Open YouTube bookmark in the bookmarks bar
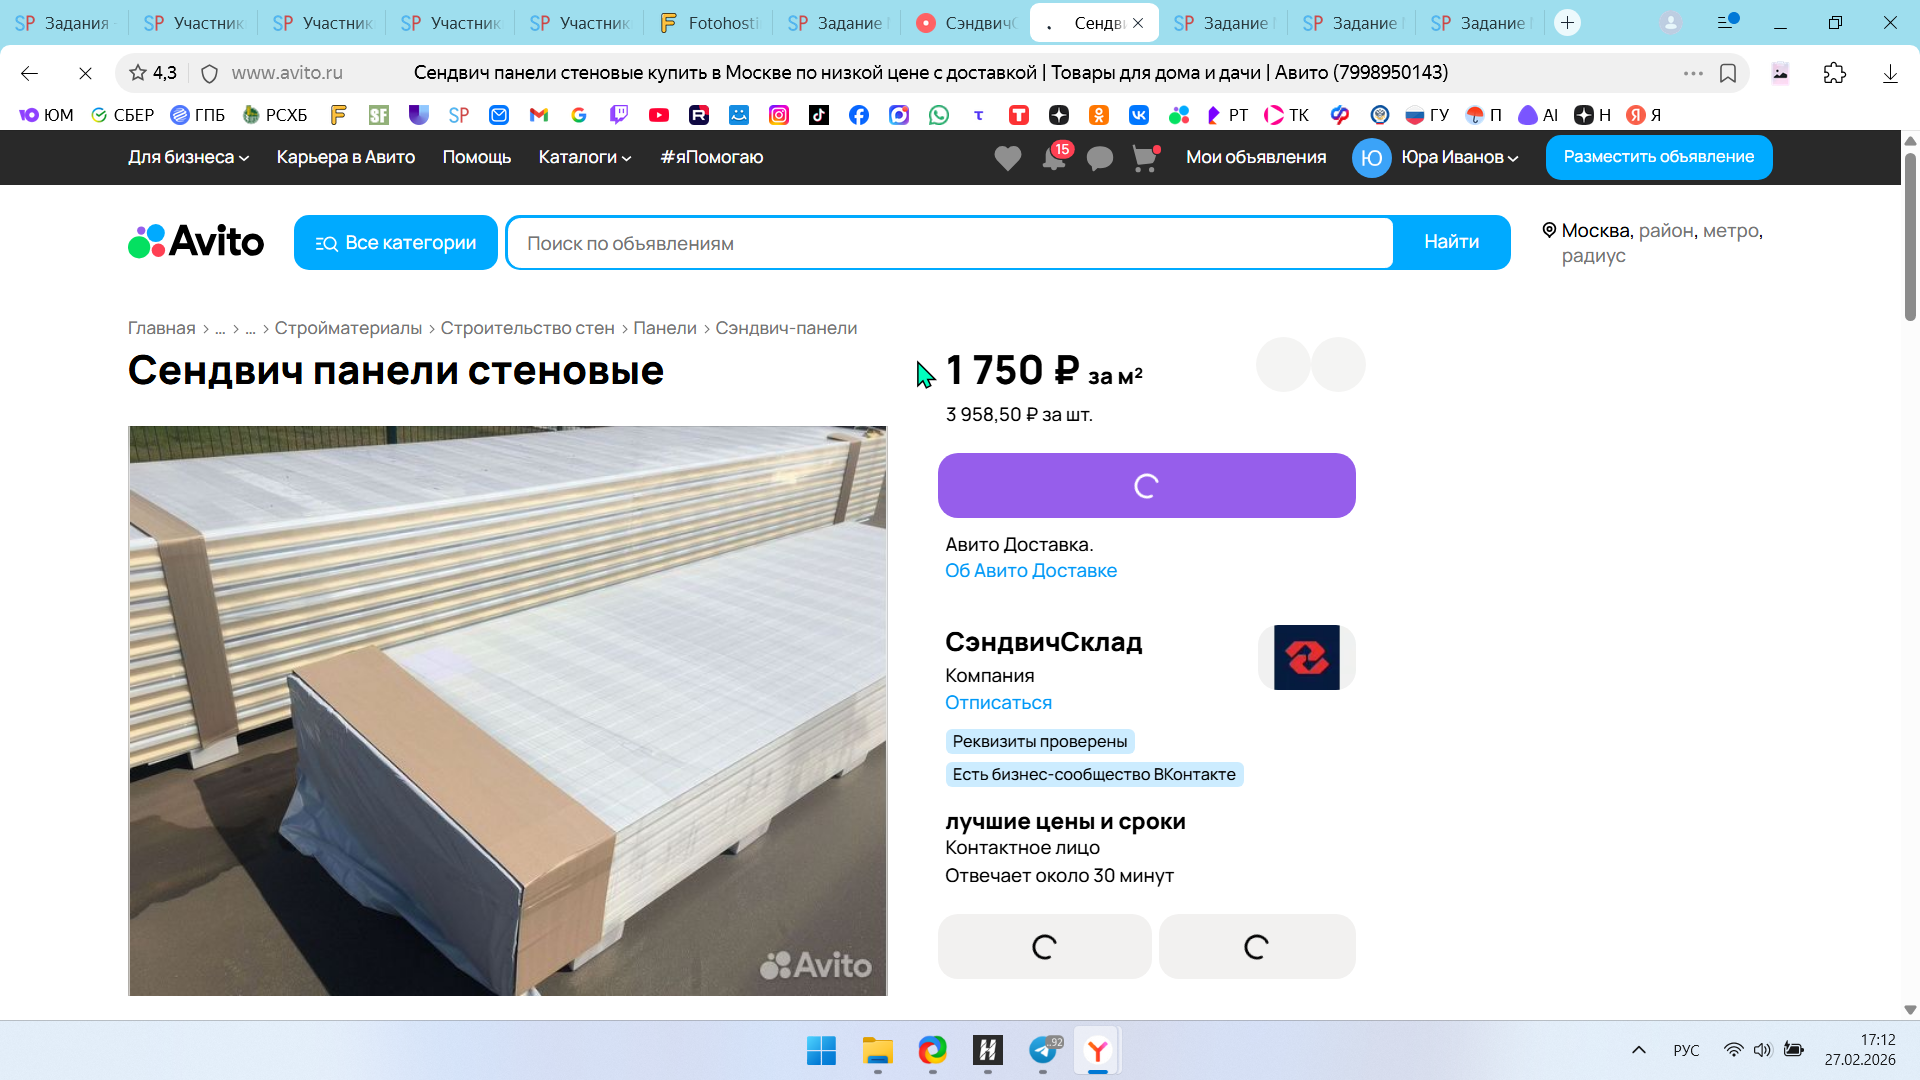The width and height of the screenshot is (1920, 1080). click(658, 115)
